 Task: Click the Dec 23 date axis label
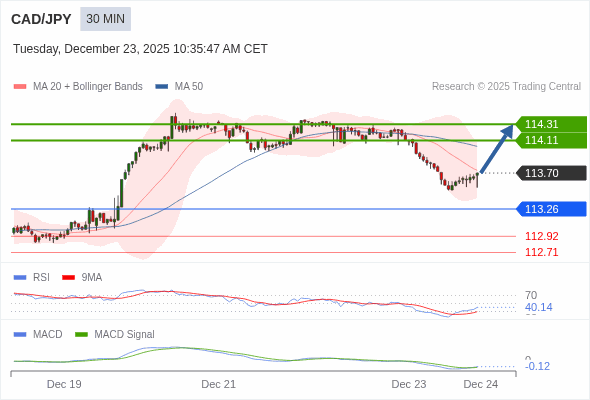[x=409, y=384]
